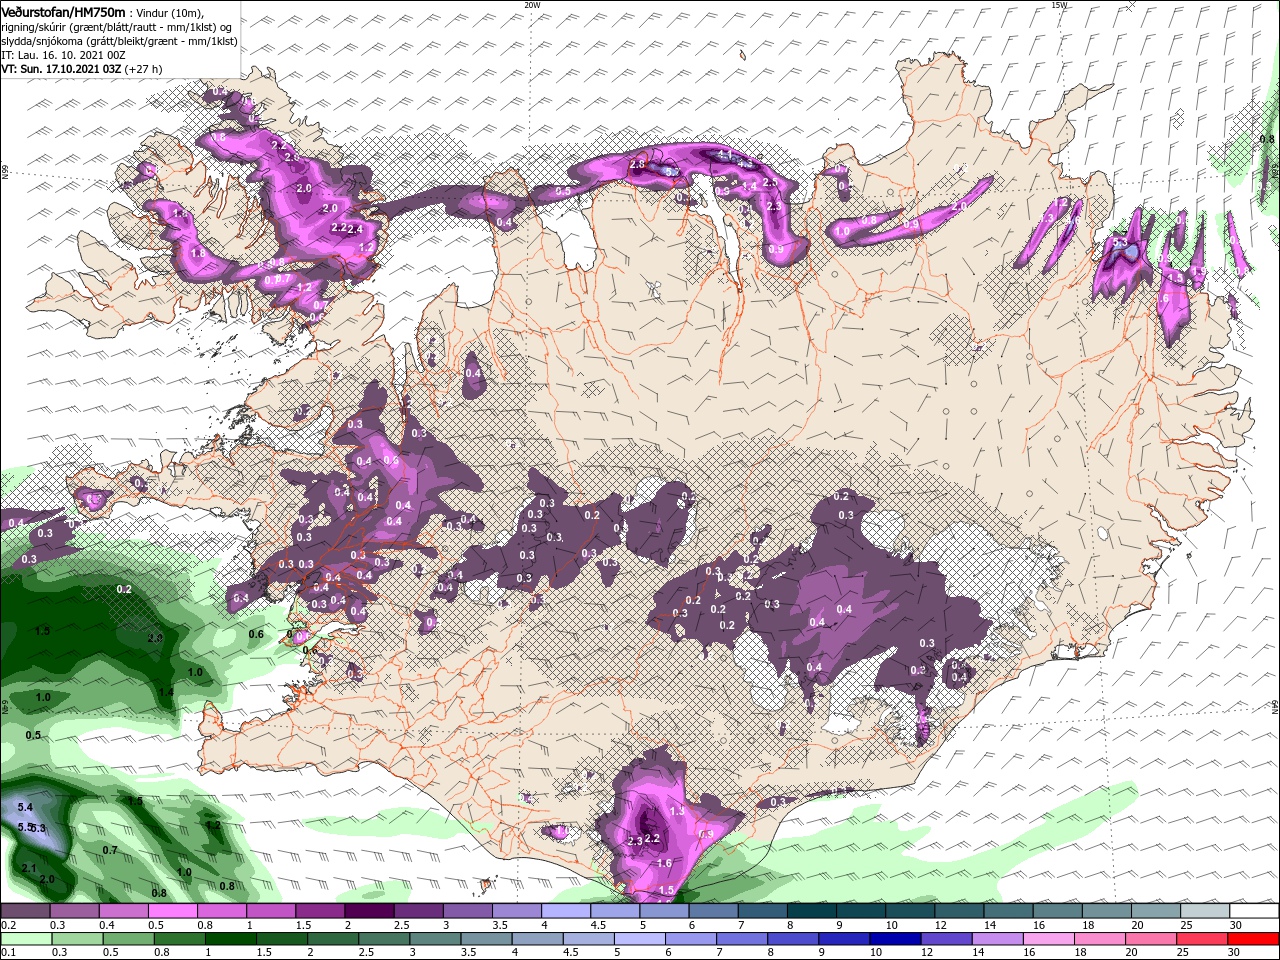Click the 15W longitude label
The height and width of the screenshot is (960, 1280).
(1059, 5)
